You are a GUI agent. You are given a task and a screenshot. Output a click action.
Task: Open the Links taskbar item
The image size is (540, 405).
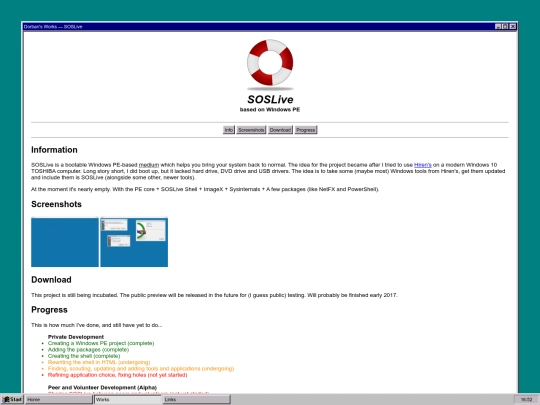tap(197, 399)
